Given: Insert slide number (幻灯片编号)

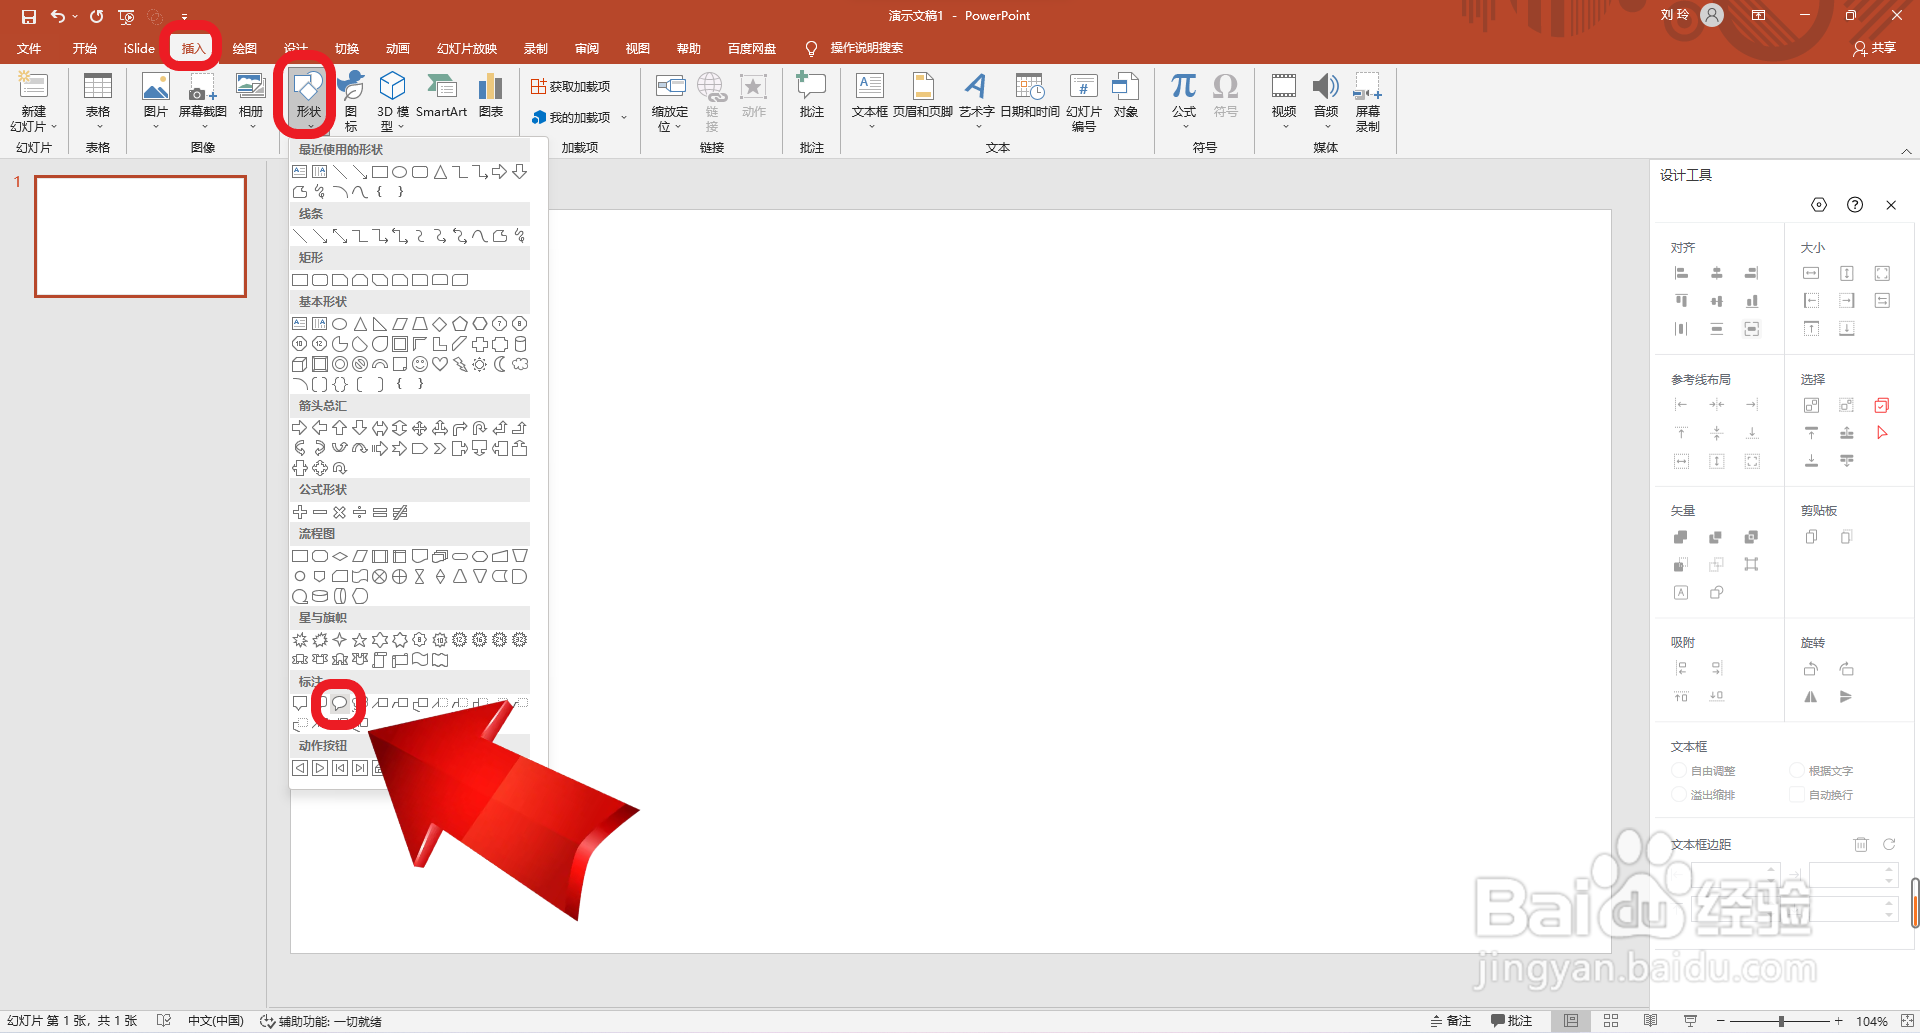Looking at the screenshot, I should pyautogui.click(x=1084, y=101).
